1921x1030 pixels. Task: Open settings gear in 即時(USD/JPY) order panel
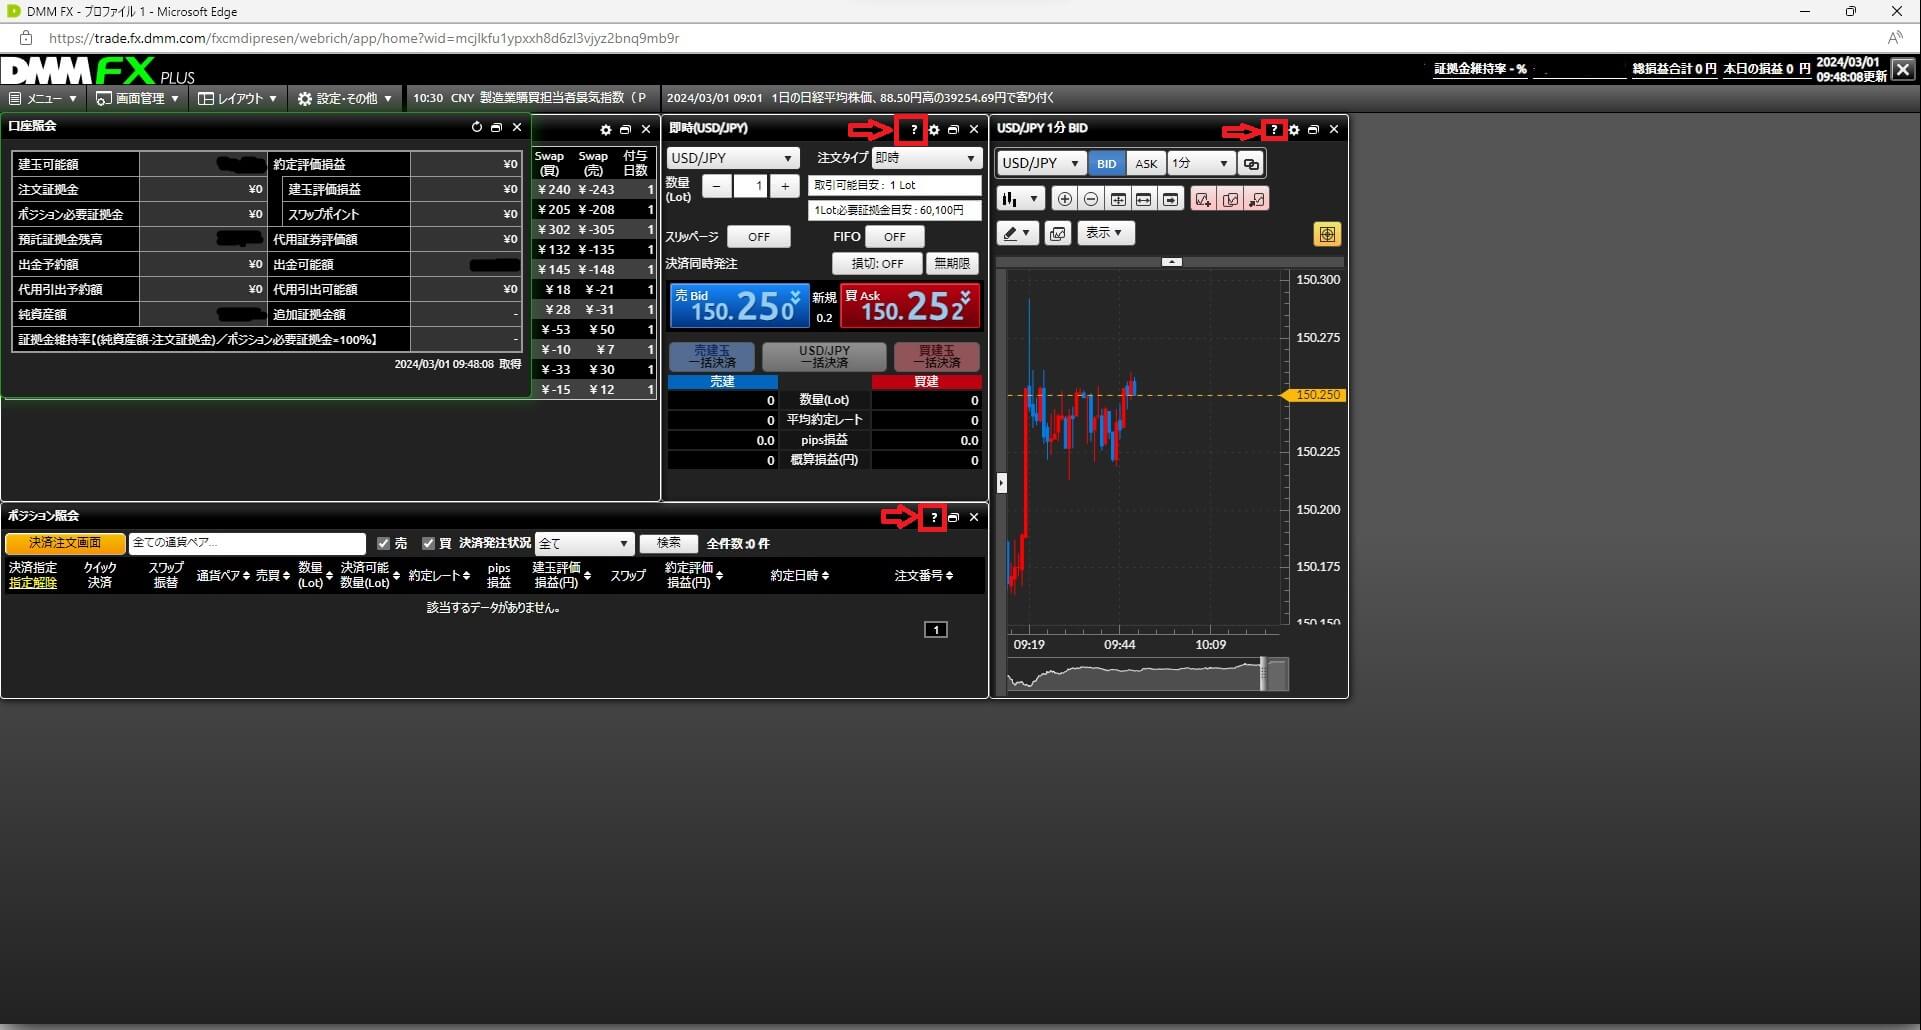[x=934, y=130]
